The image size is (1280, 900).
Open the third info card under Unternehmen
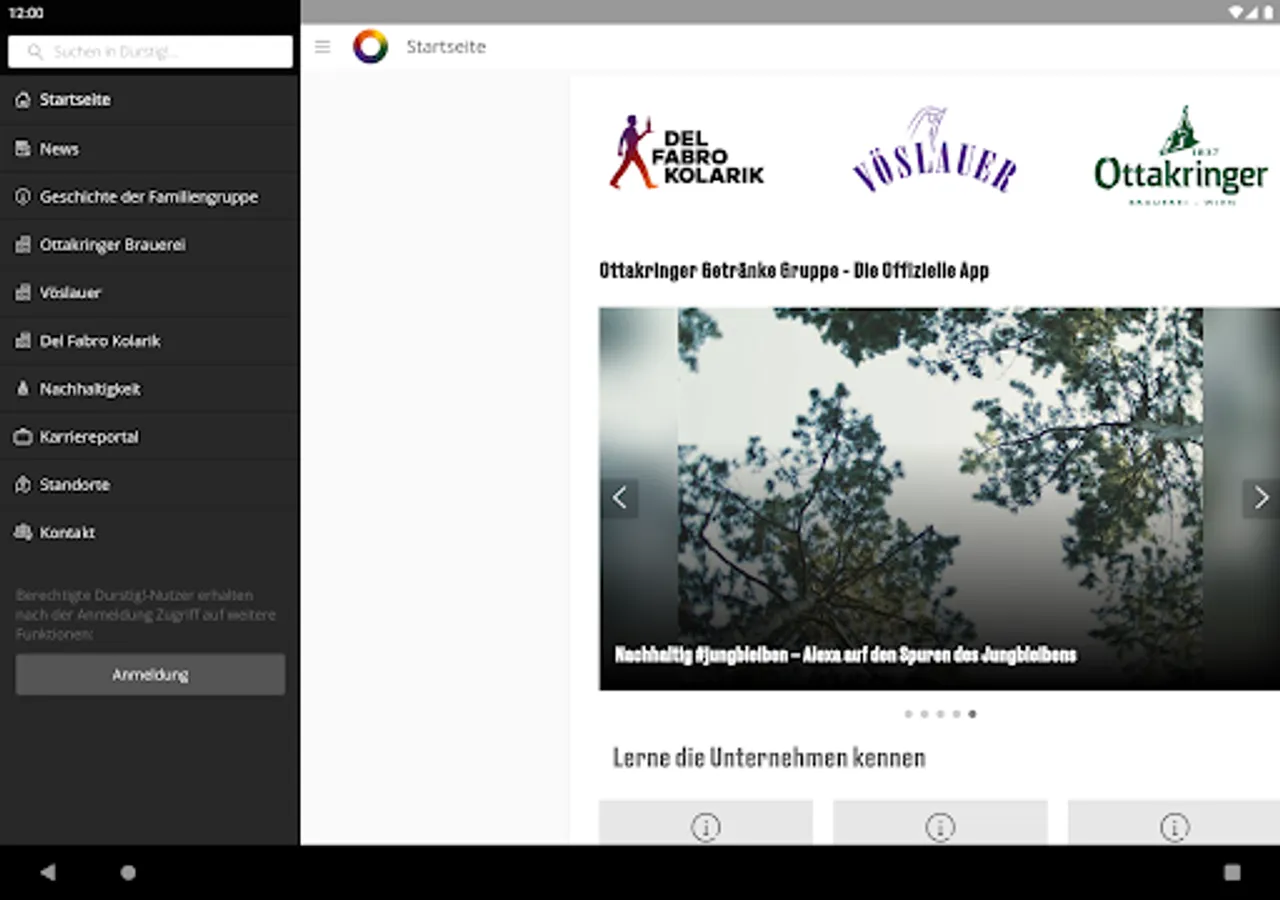click(1174, 822)
